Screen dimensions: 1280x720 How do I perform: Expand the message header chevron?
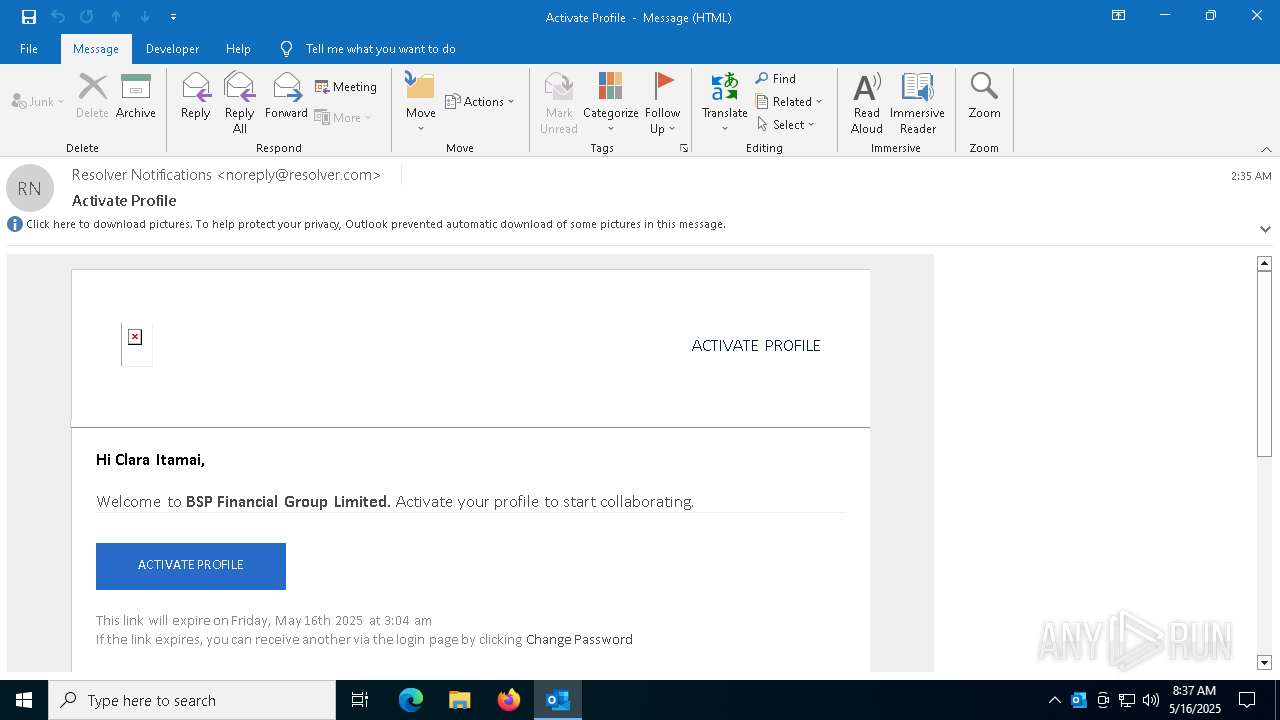[1265, 229]
